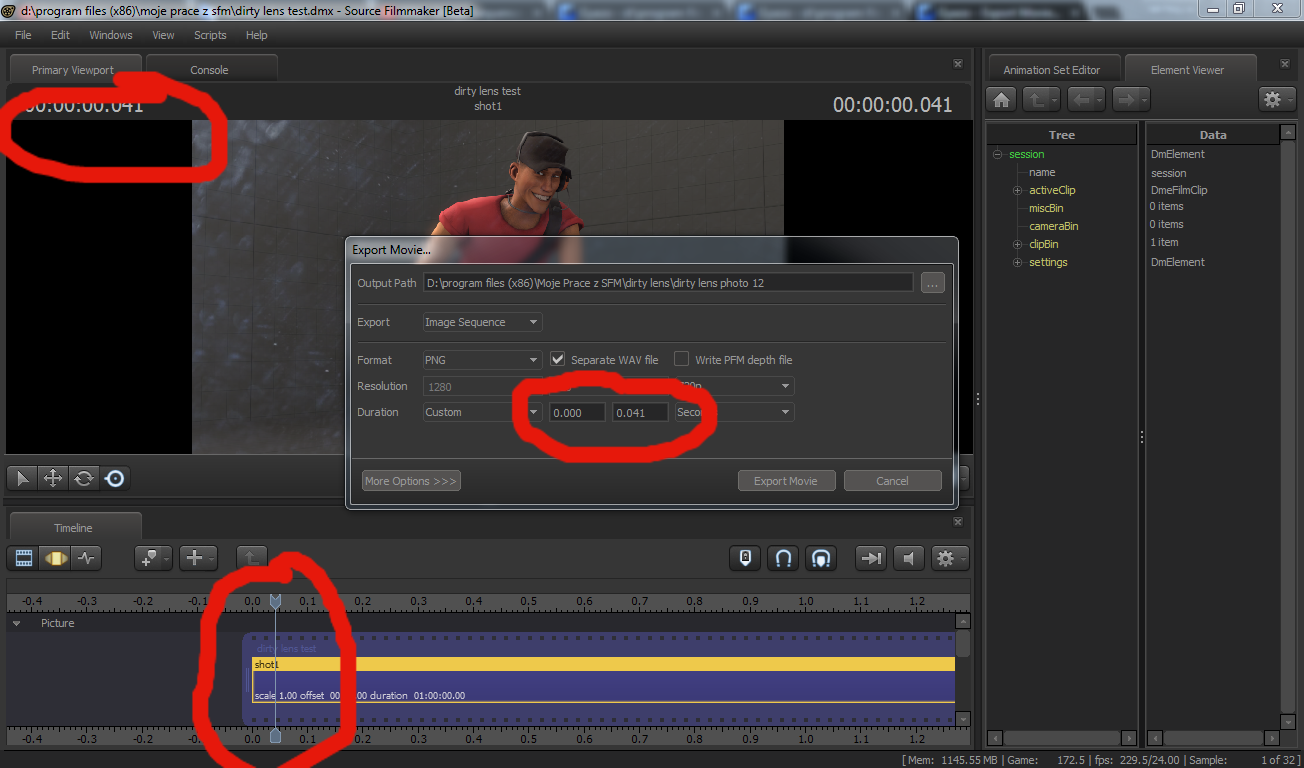Click the forward arrow in Element Viewer
The height and width of the screenshot is (768, 1304).
[1131, 99]
